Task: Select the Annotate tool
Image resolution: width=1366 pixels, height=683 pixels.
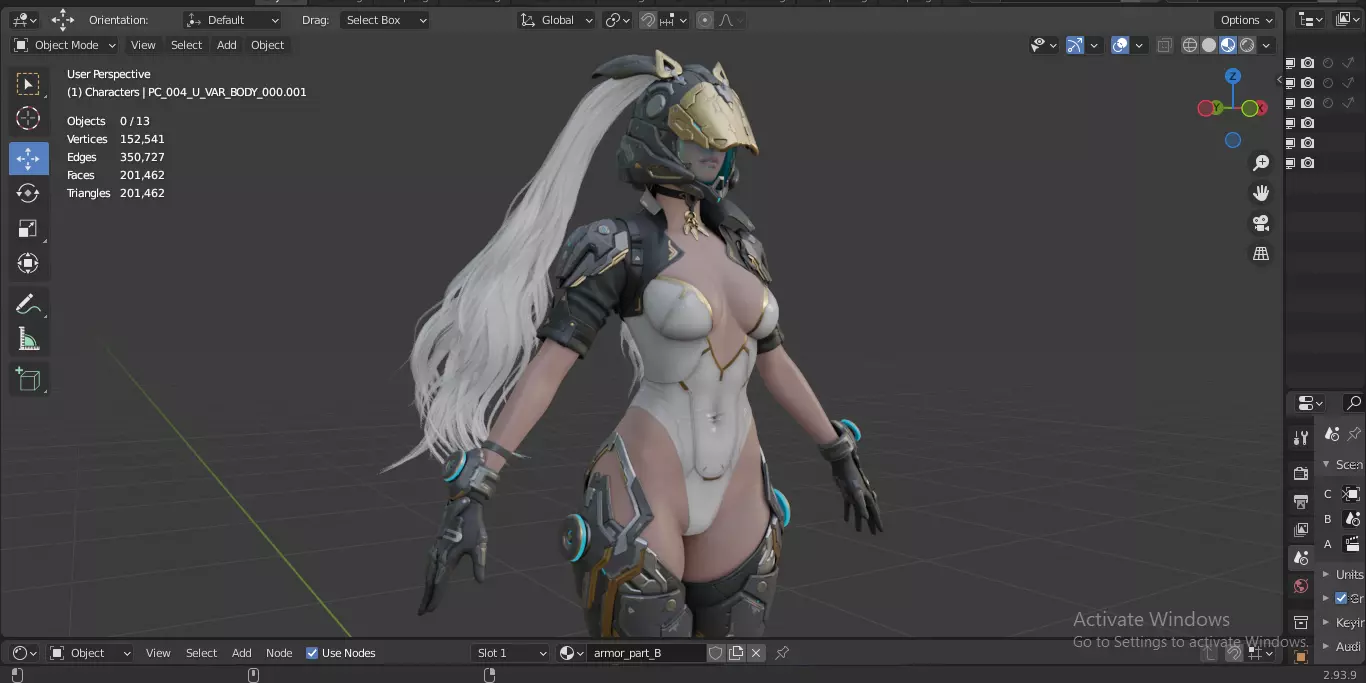Action: pyautogui.click(x=29, y=304)
